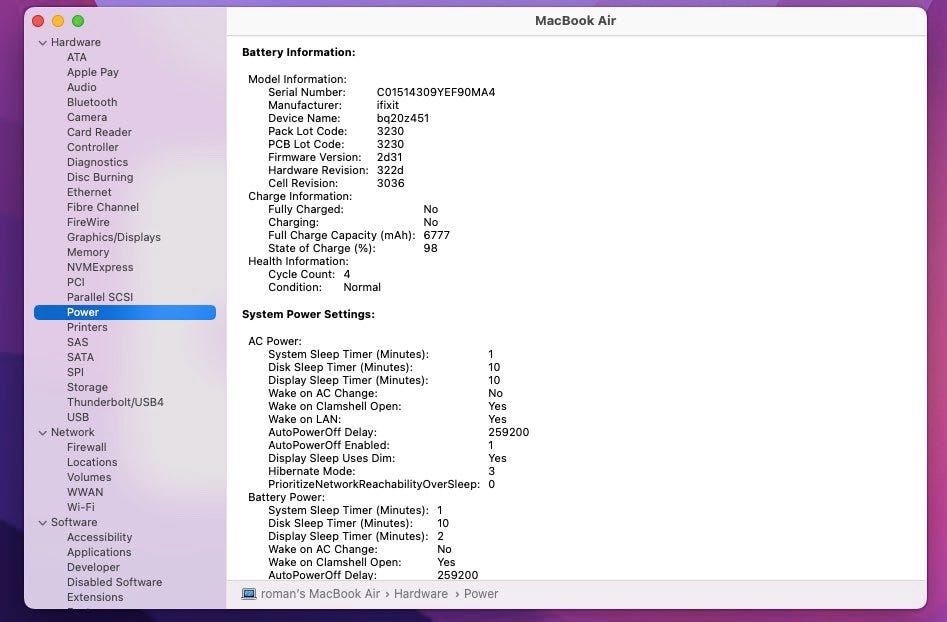The image size is (947, 622).
Task: Select Audio under Hardware
Action: (82, 87)
